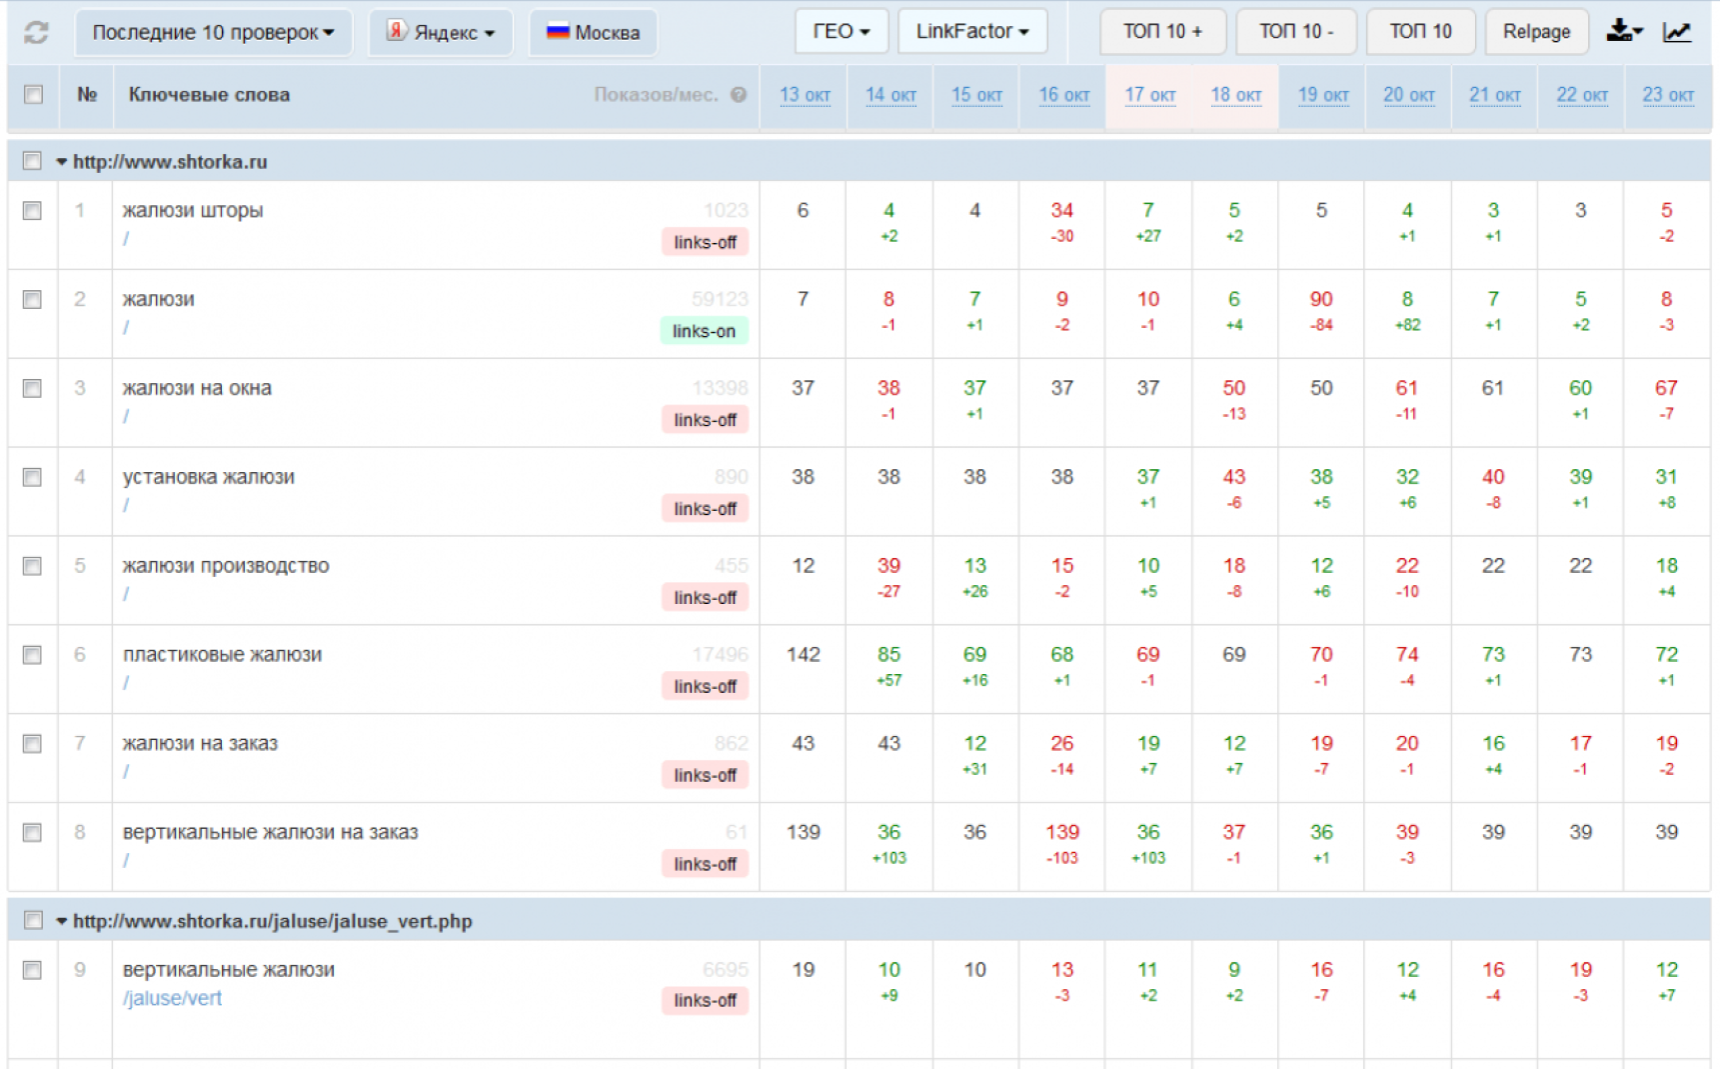Open the download export icon menu
This screenshot has height=1069, width=1720.
1625,31
